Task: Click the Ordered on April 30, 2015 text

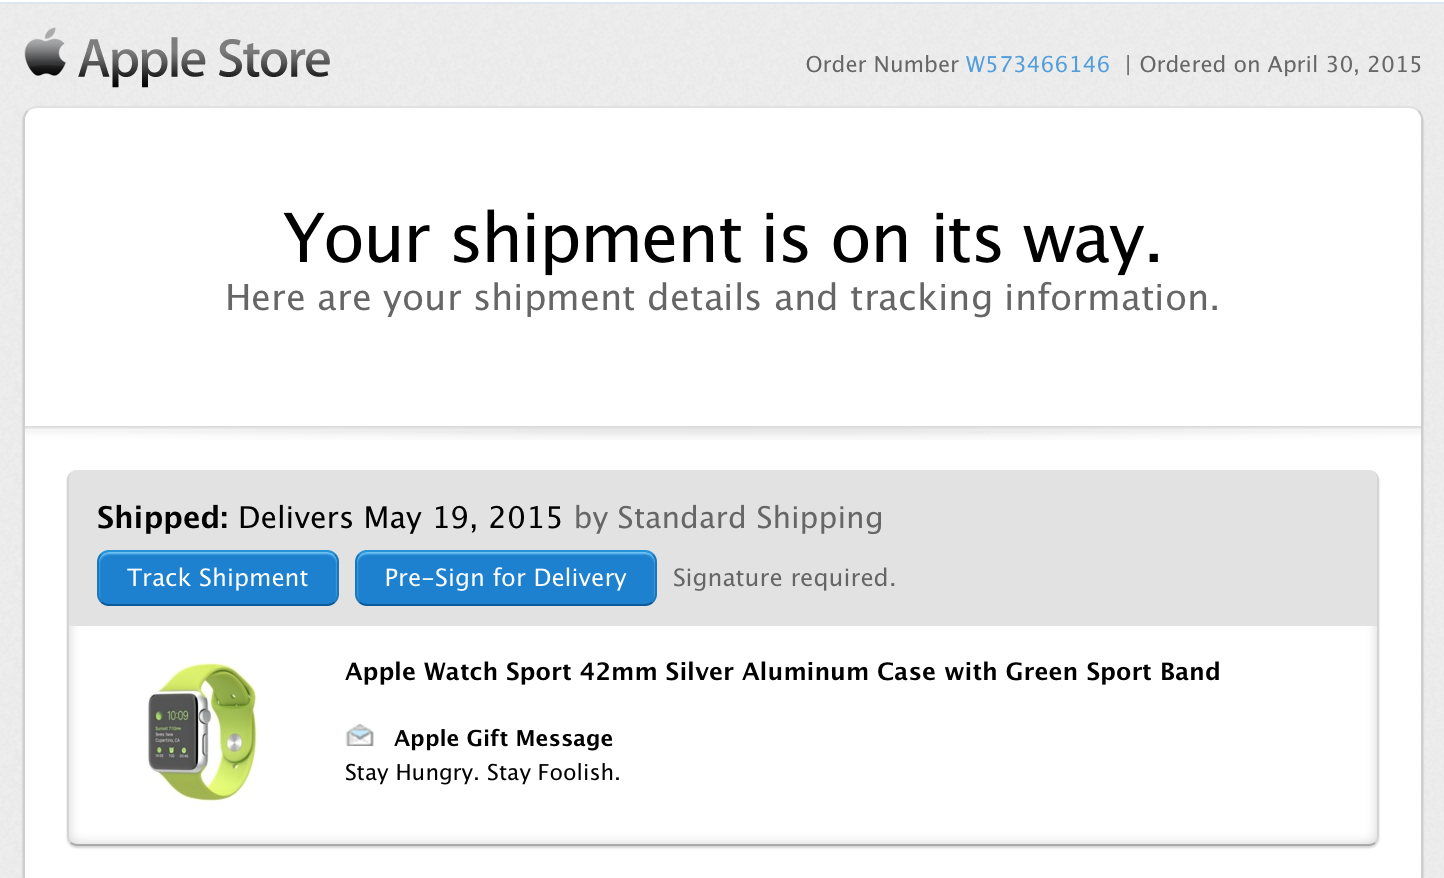Action: click(1280, 65)
